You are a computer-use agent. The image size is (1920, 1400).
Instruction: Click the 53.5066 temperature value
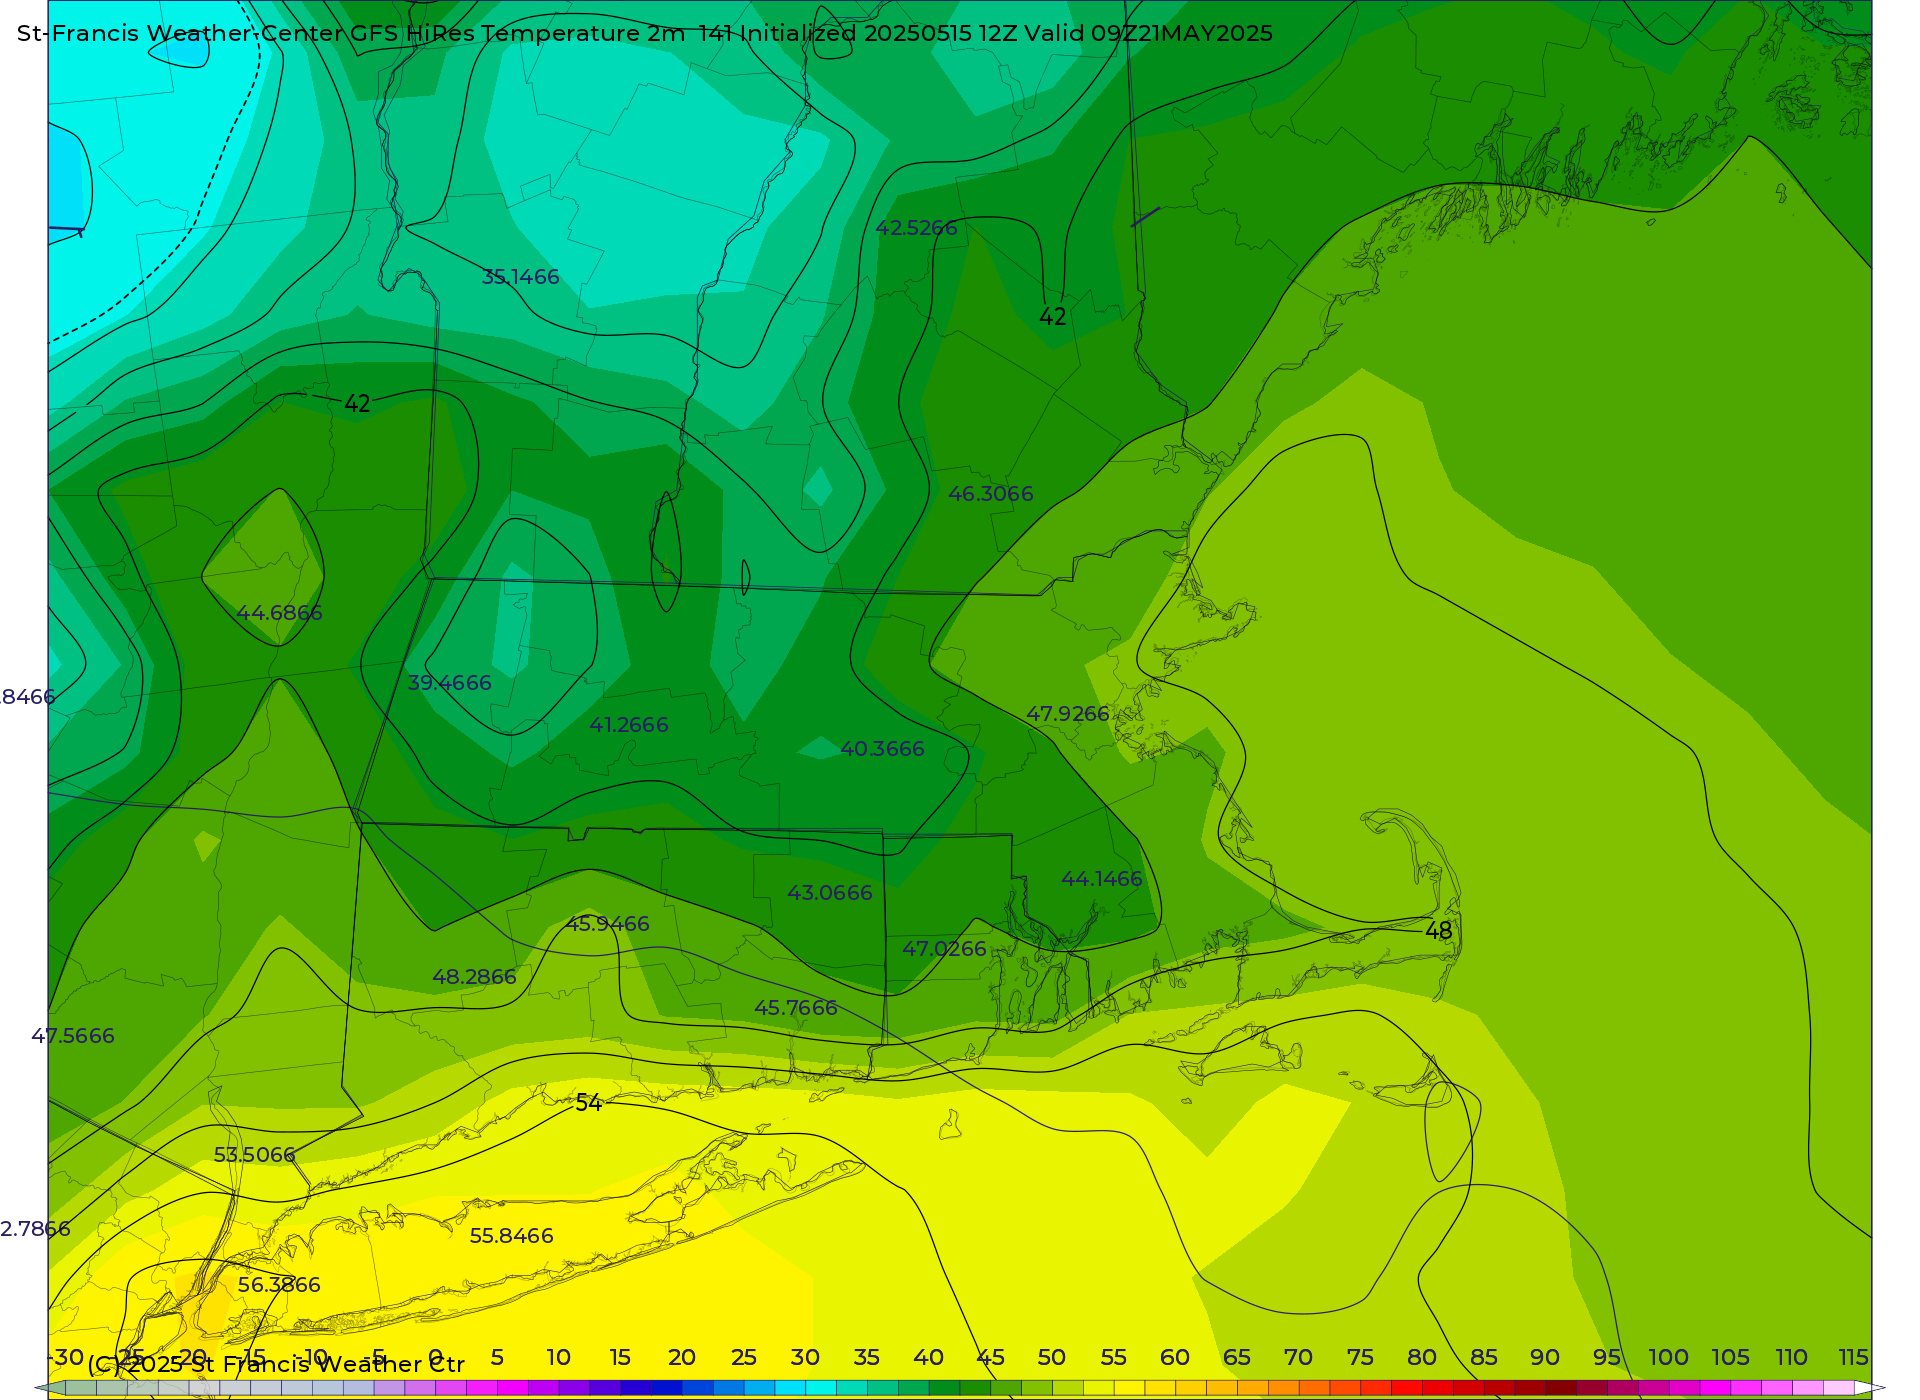click(x=254, y=1155)
